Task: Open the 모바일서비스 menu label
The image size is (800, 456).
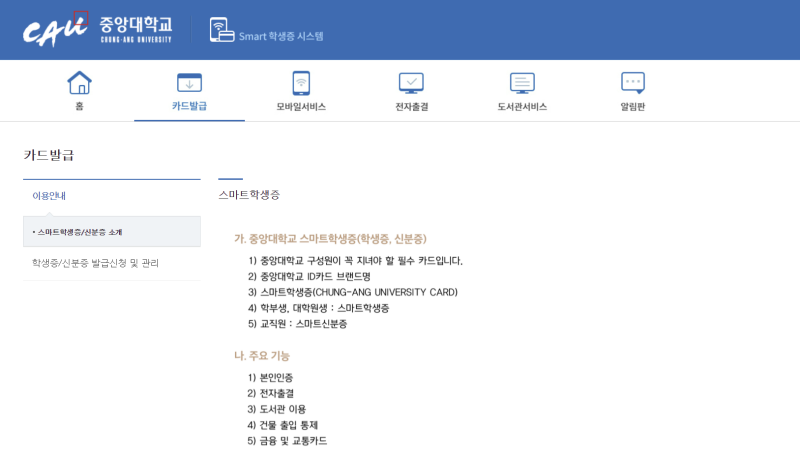Action: click(x=301, y=107)
